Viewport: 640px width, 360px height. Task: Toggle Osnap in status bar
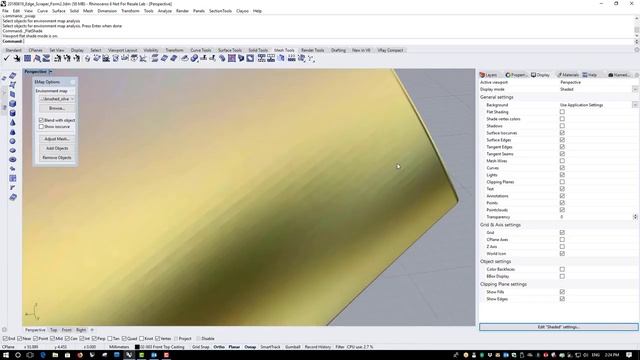[250, 347]
